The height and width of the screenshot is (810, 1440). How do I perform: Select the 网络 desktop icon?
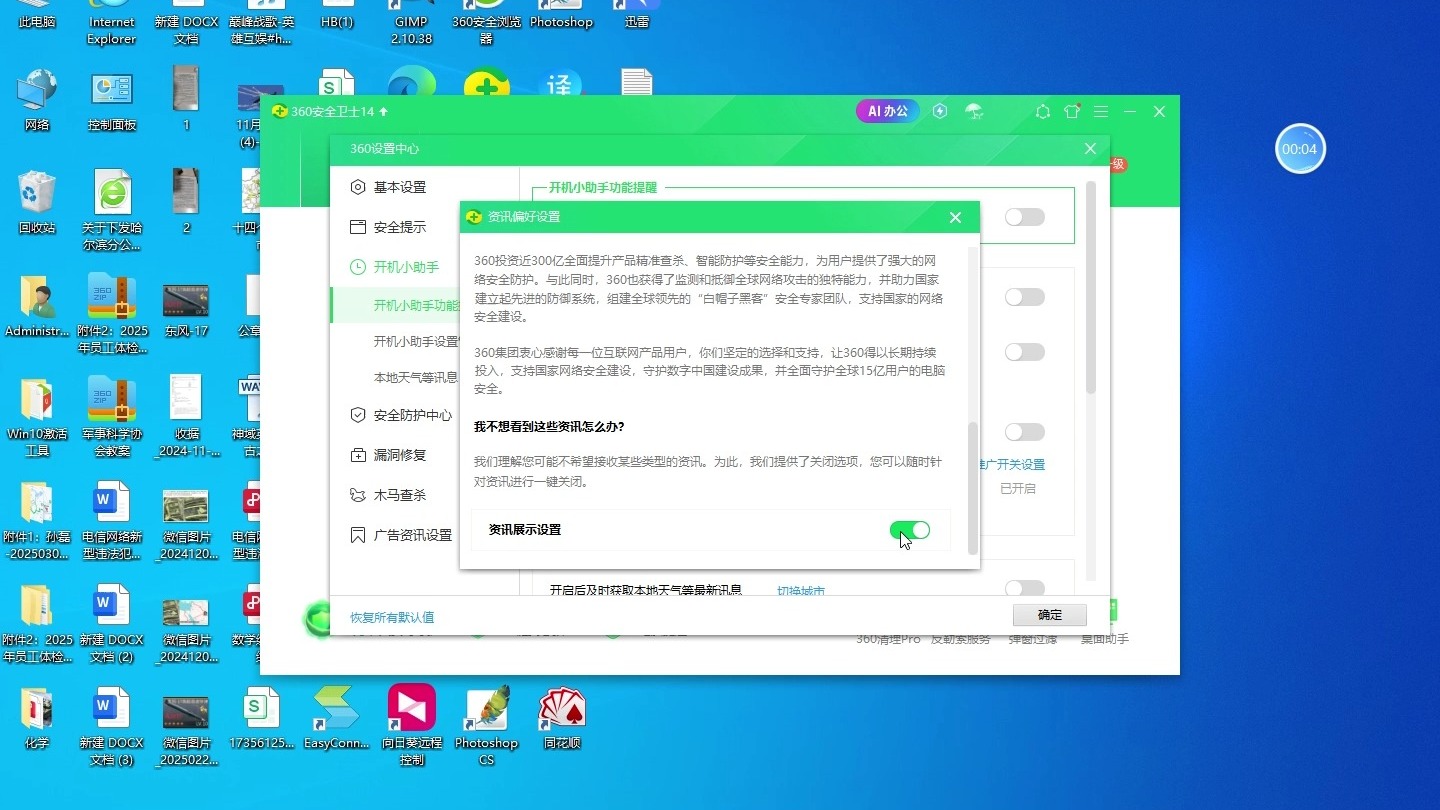pyautogui.click(x=37, y=100)
